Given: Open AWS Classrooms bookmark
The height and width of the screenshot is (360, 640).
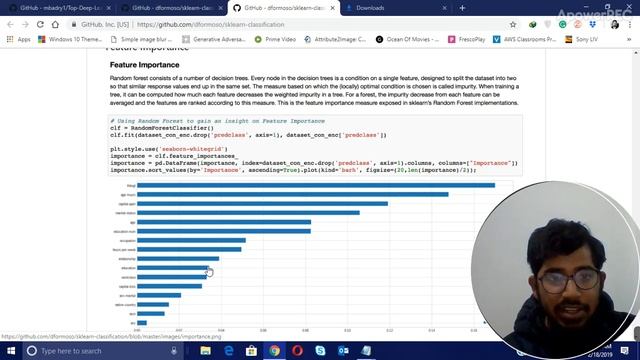Looking at the screenshot, I should (524, 39).
